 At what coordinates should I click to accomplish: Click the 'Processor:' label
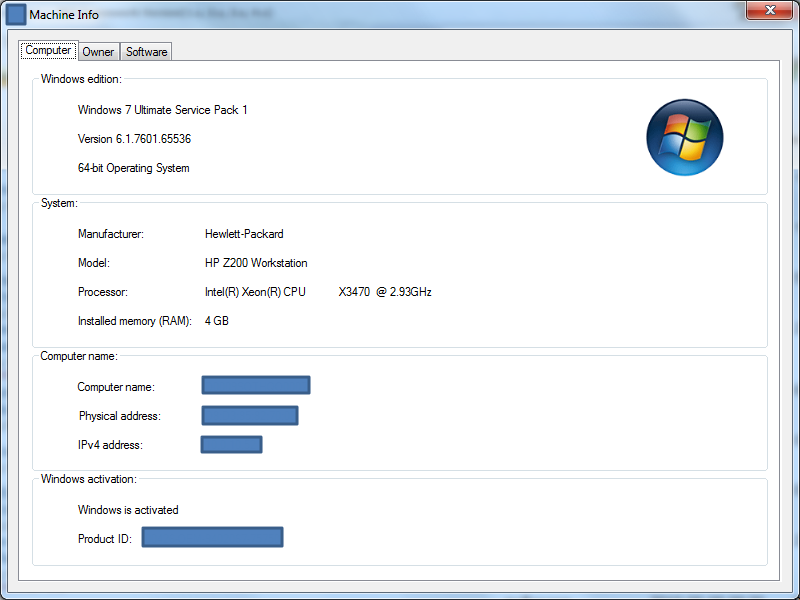(103, 292)
